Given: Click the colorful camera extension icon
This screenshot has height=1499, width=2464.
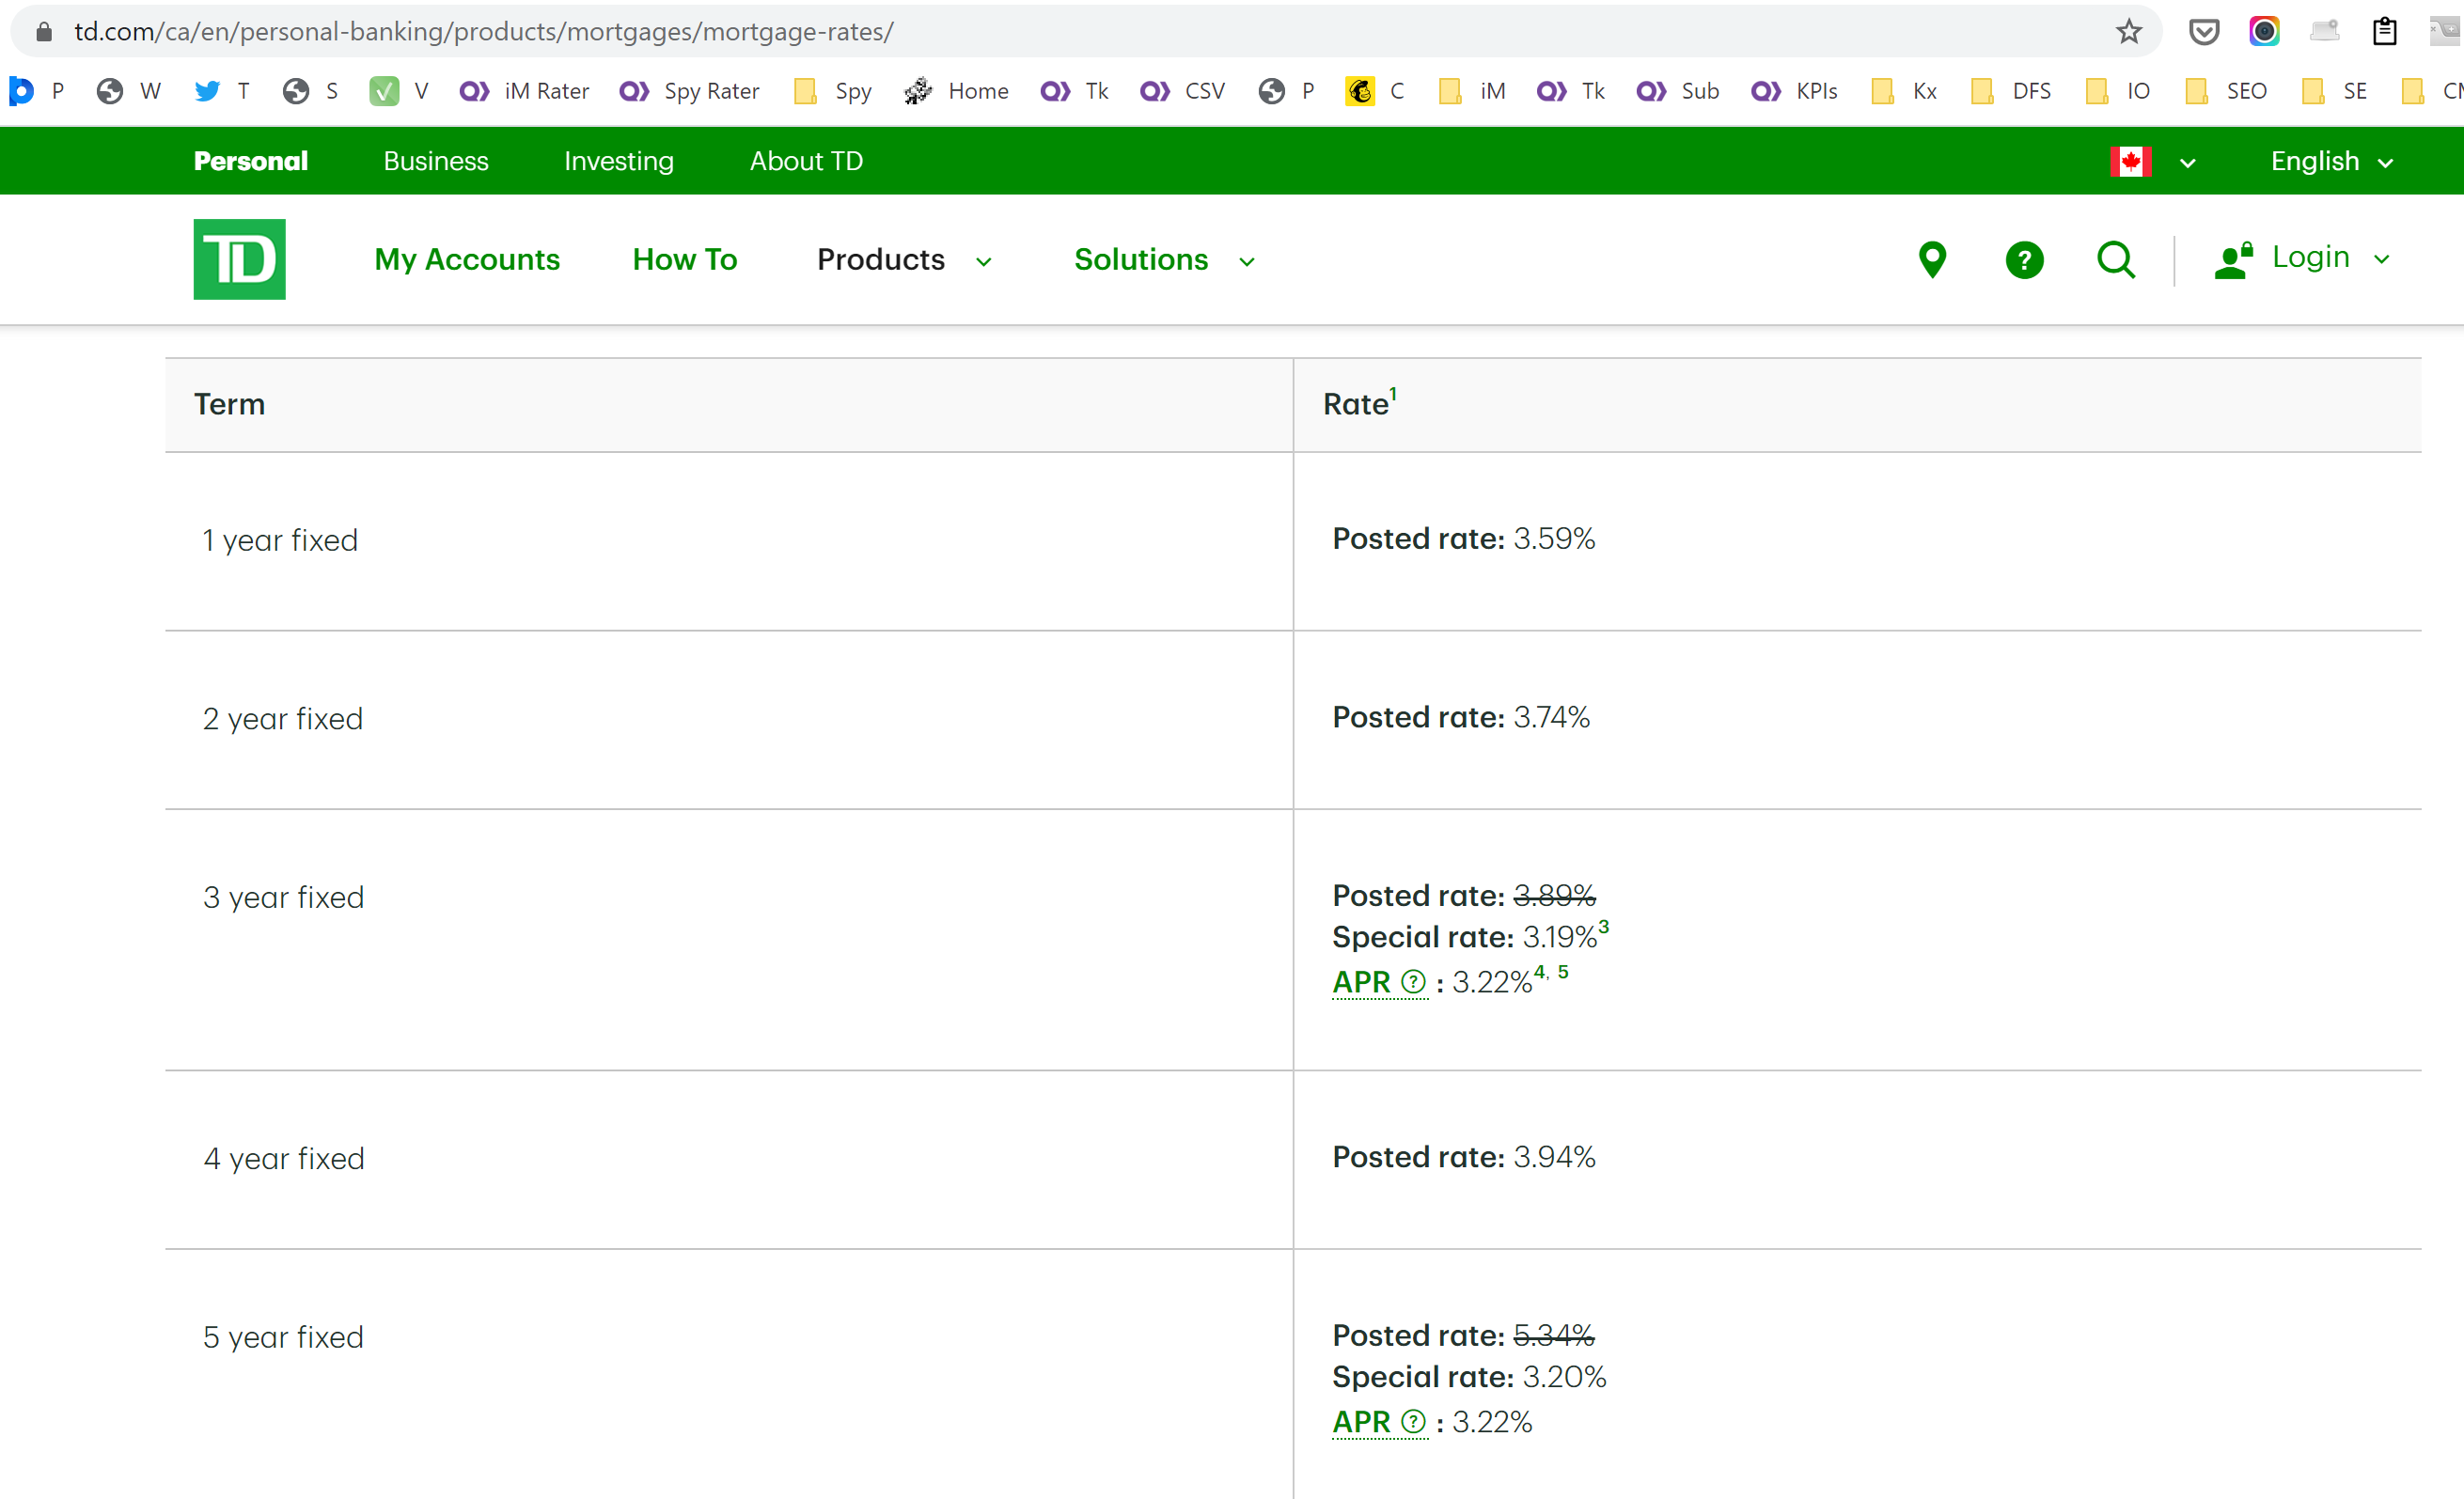Looking at the screenshot, I should coord(2264,32).
